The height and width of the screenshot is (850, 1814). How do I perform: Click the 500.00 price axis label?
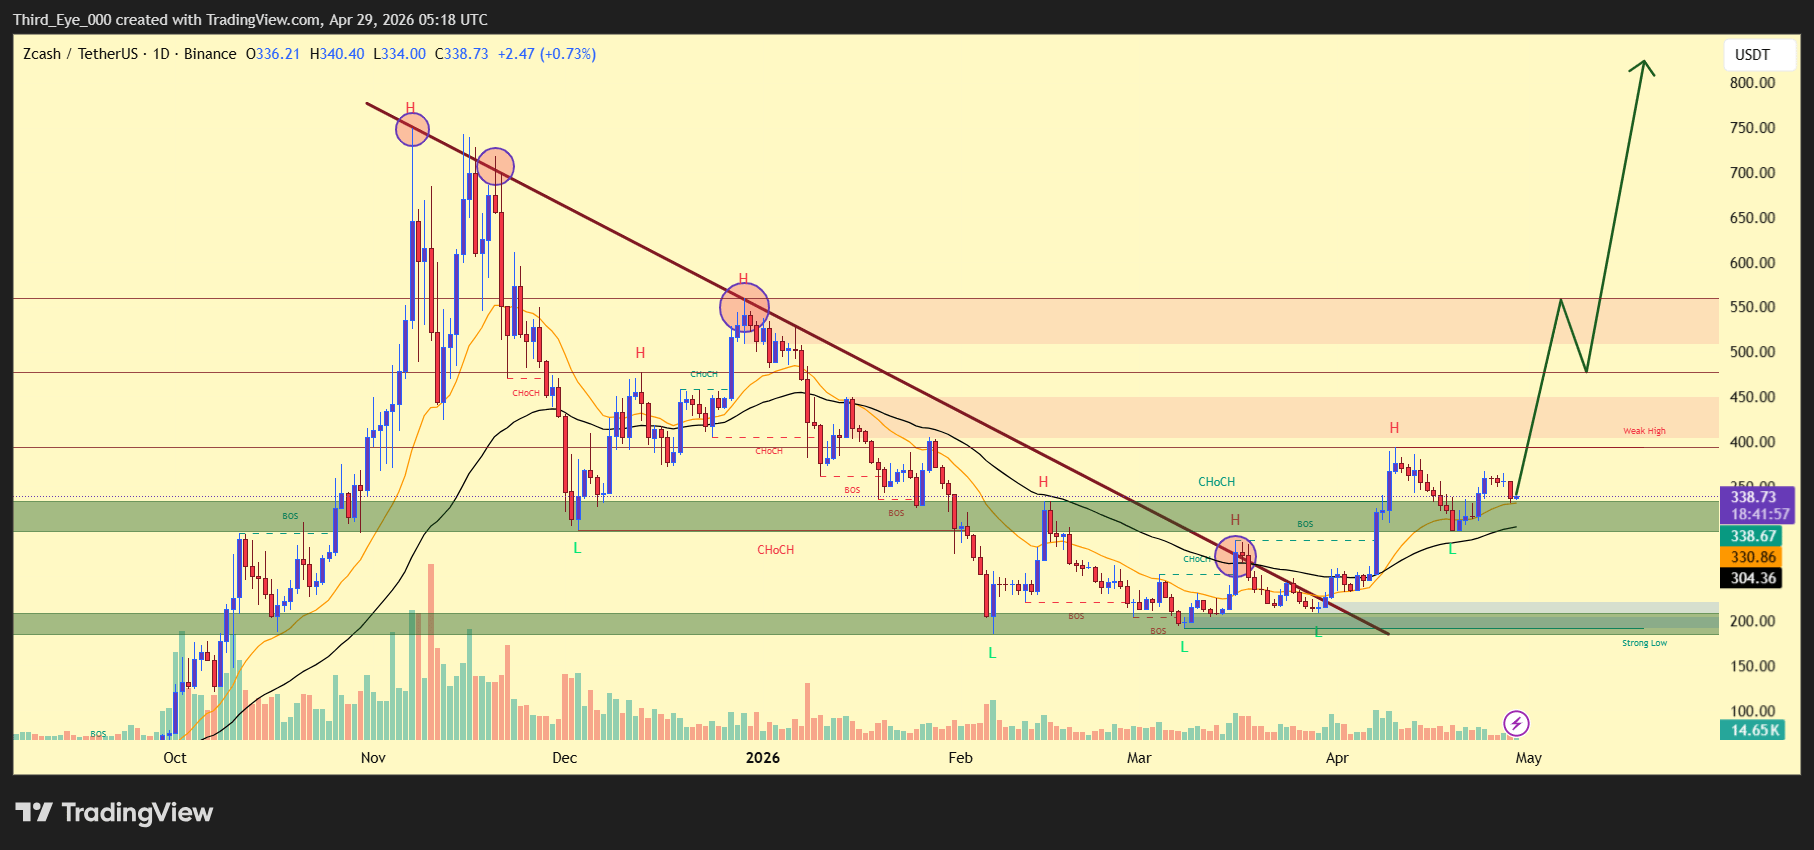1753,352
